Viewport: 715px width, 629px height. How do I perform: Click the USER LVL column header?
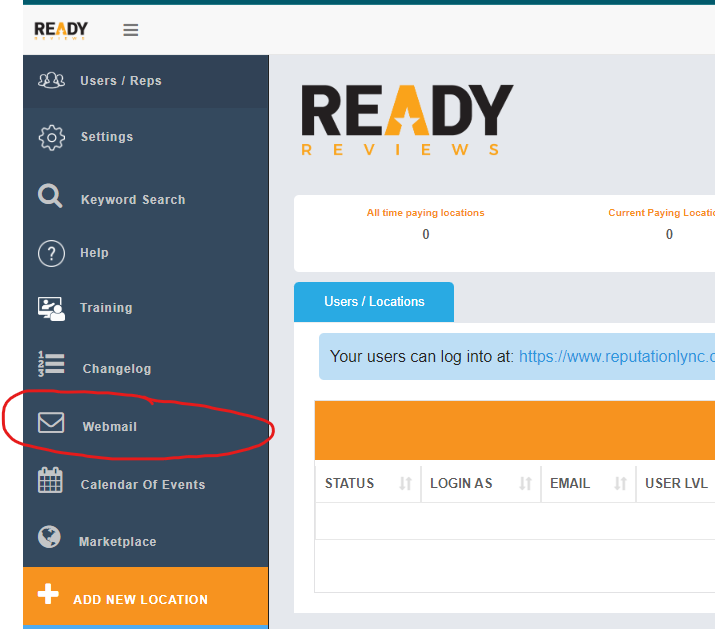click(677, 484)
